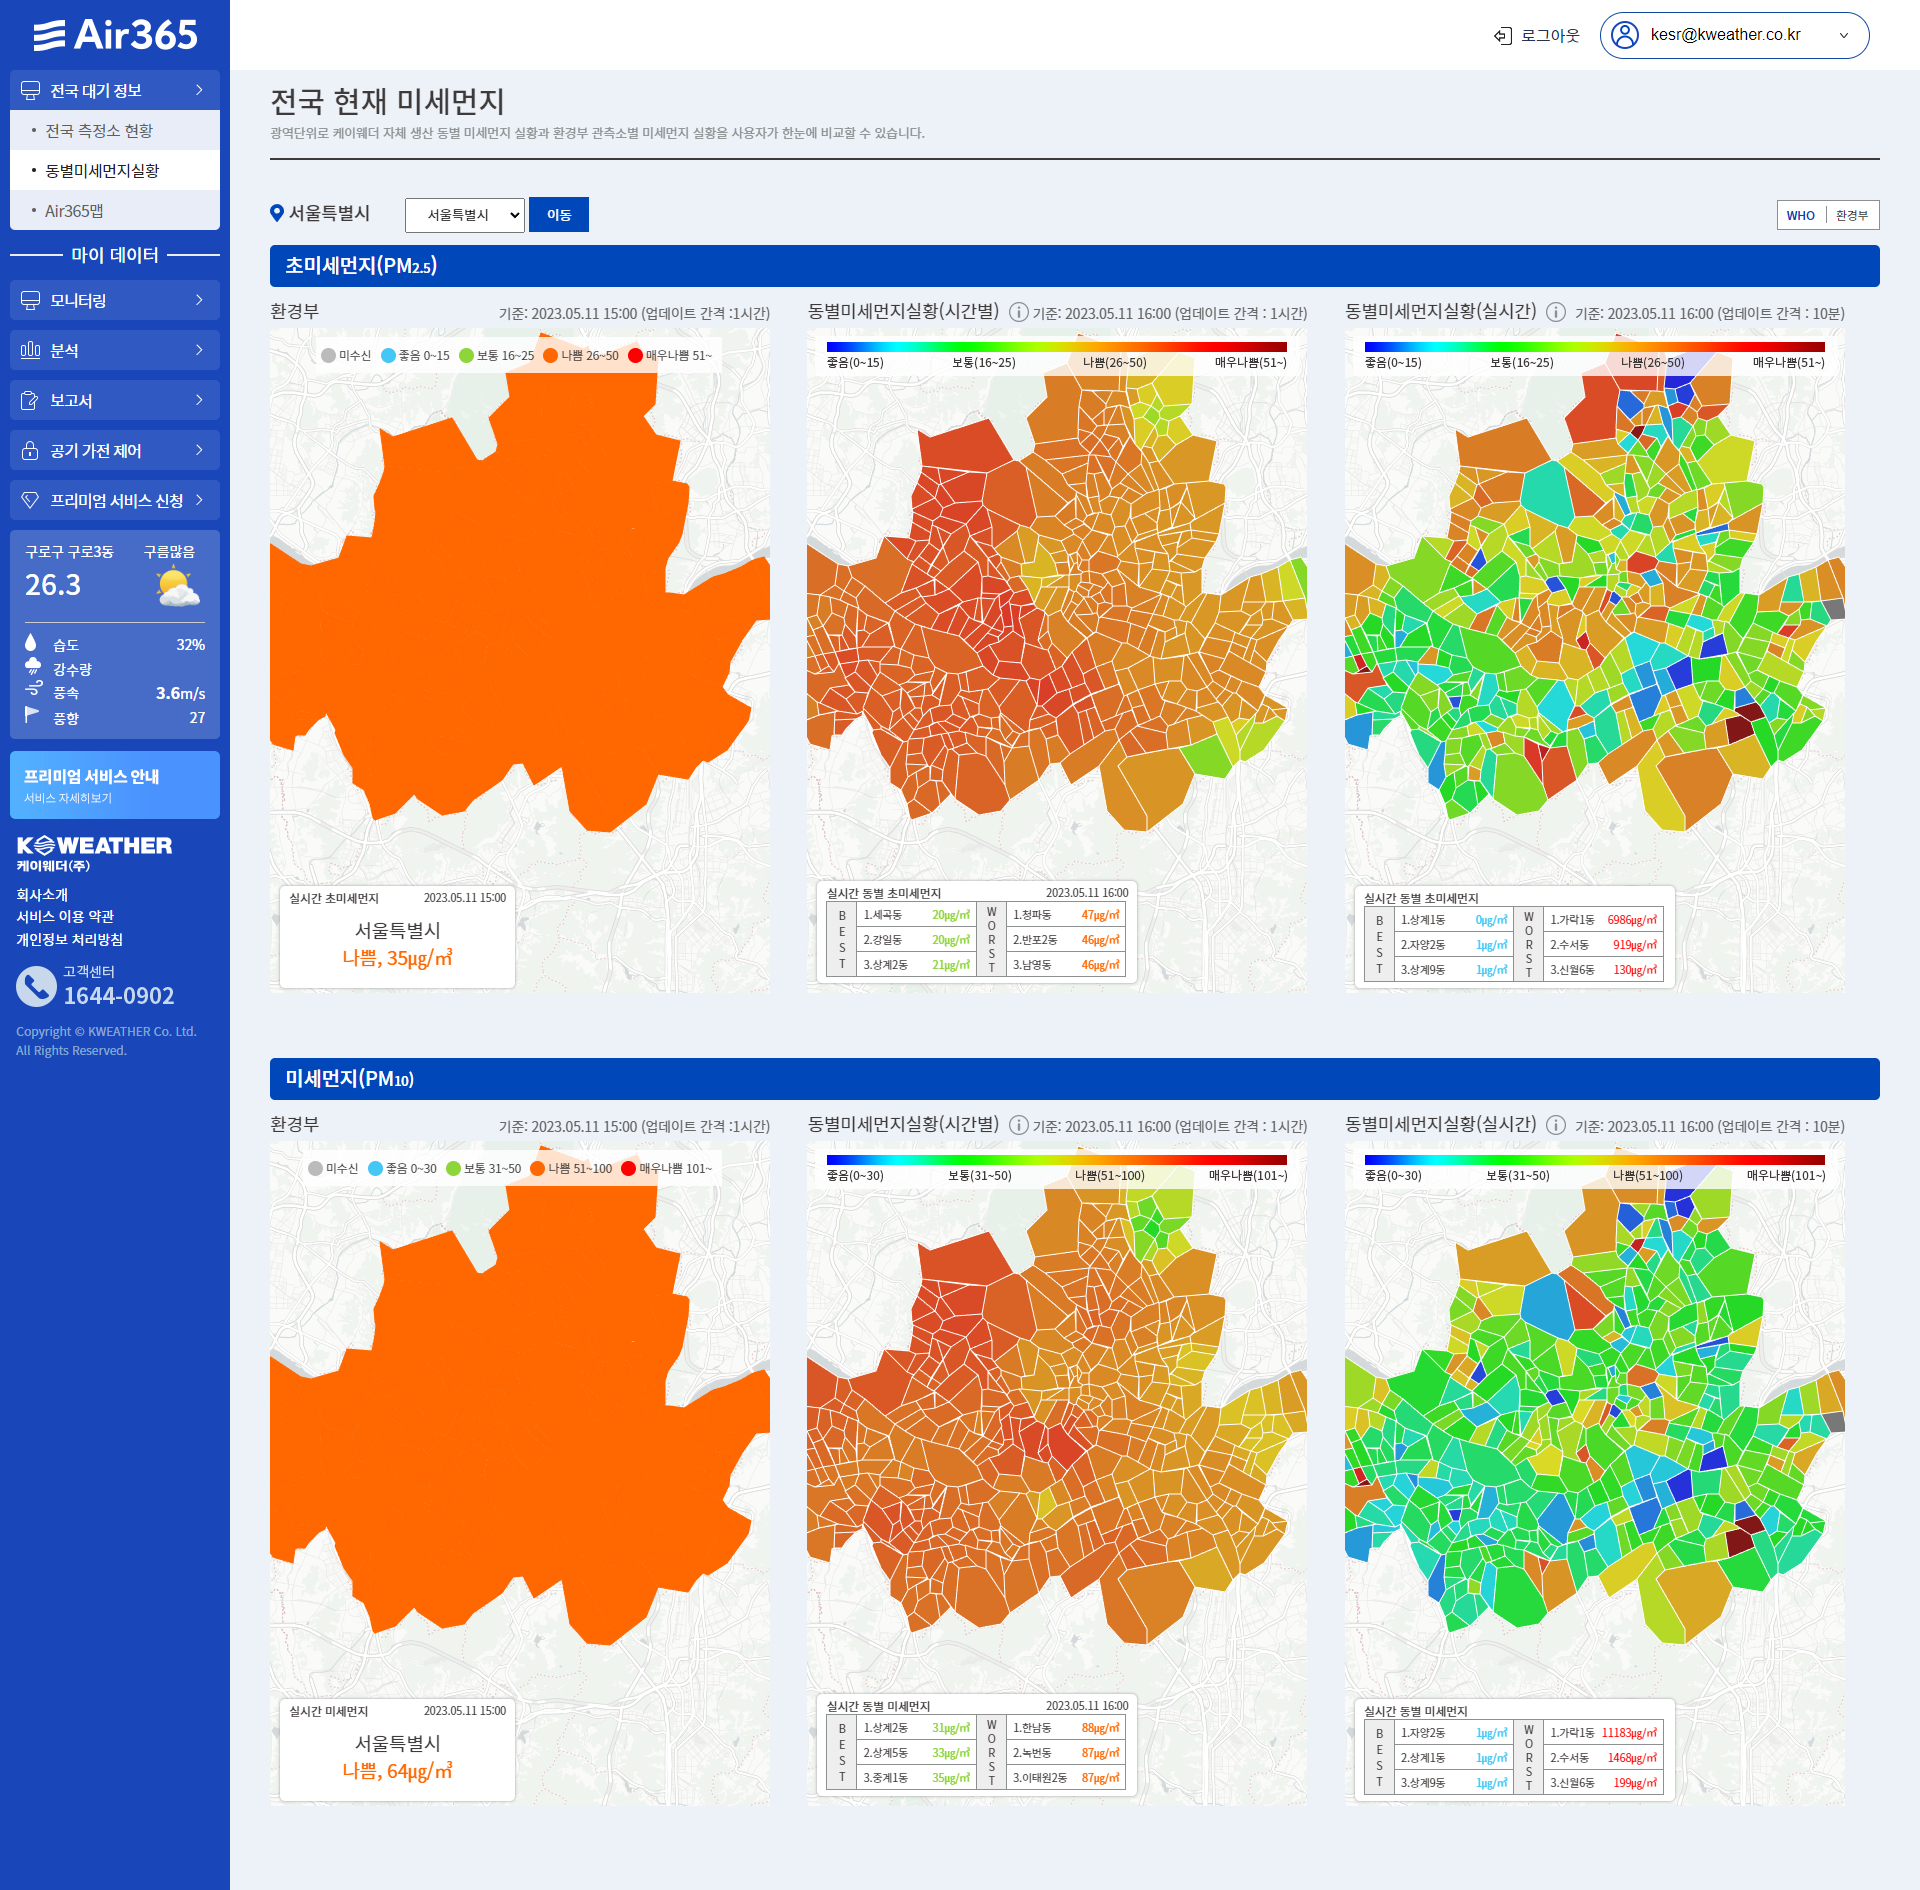This screenshot has height=1890, width=1920.
Task: Click info icon beside PM2.5 시간별 title
Action: 1018,312
